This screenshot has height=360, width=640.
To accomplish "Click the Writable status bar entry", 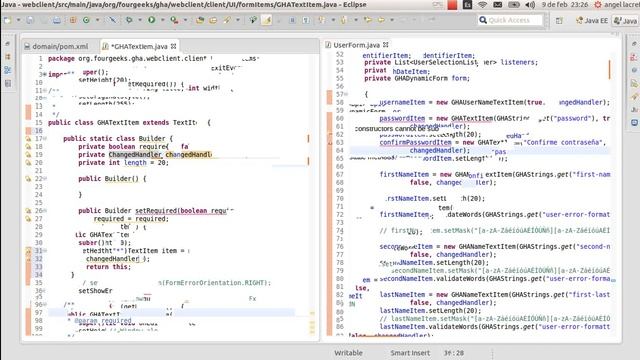I will click(x=348, y=353).
